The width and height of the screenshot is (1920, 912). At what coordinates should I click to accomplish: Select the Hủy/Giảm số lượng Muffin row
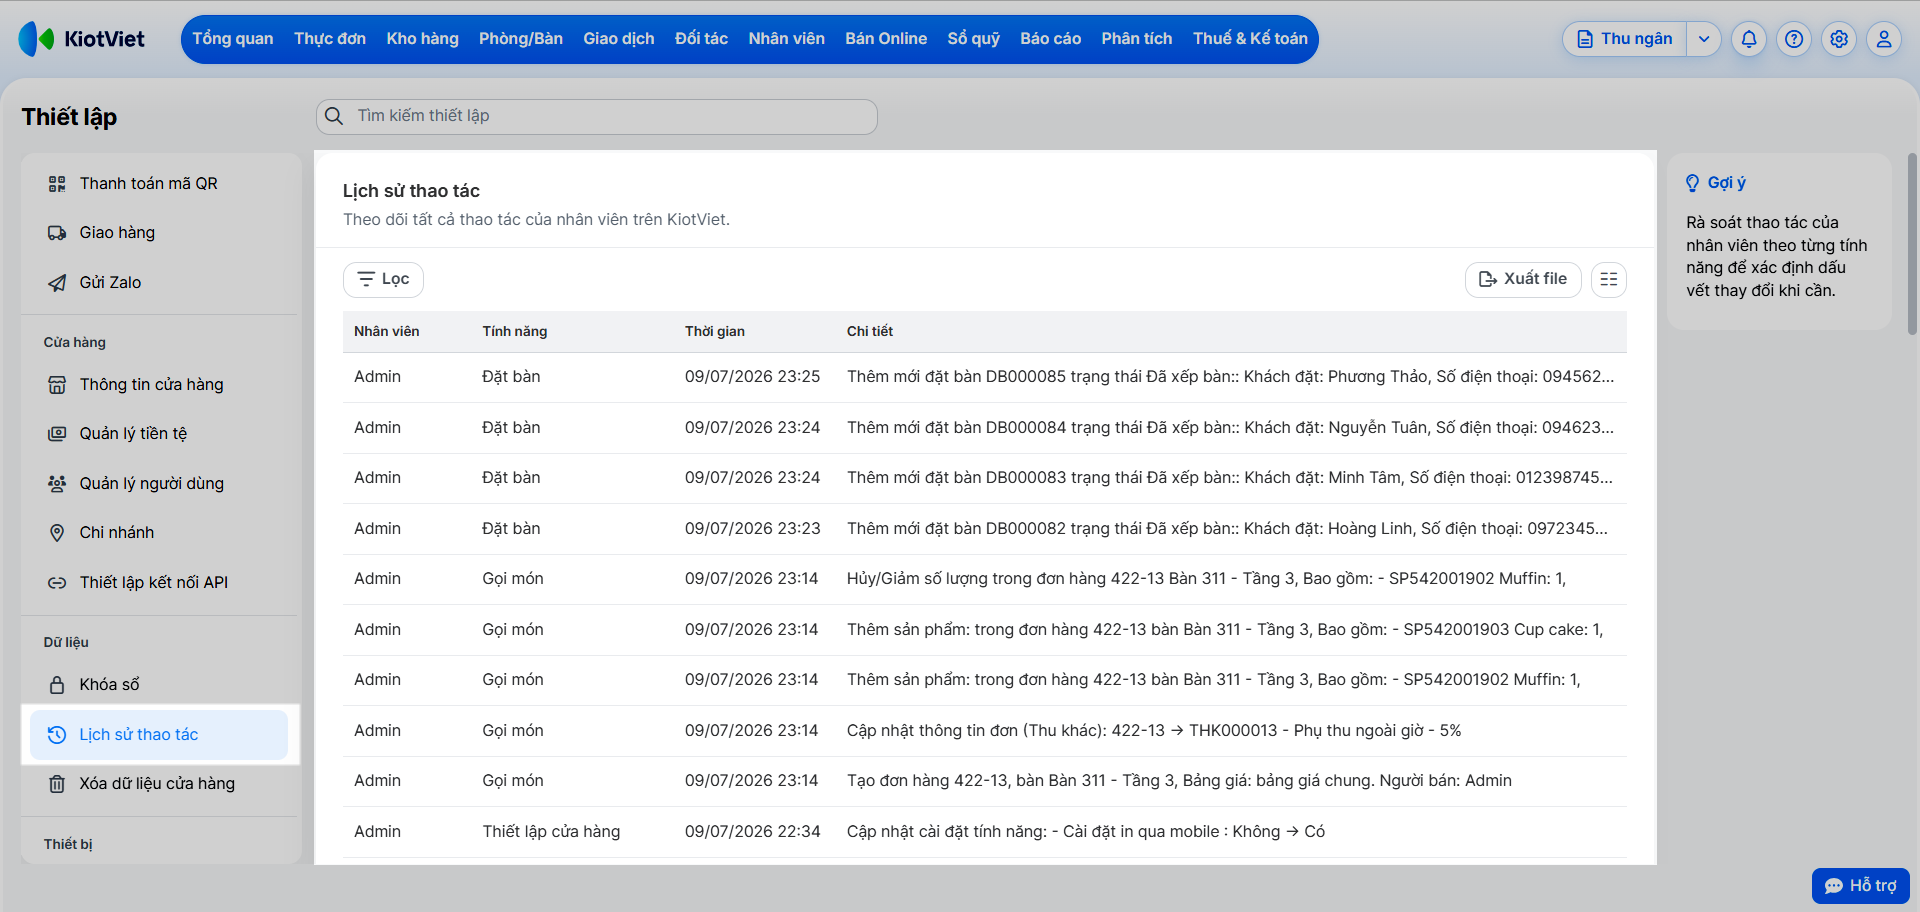tap(985, 579)
